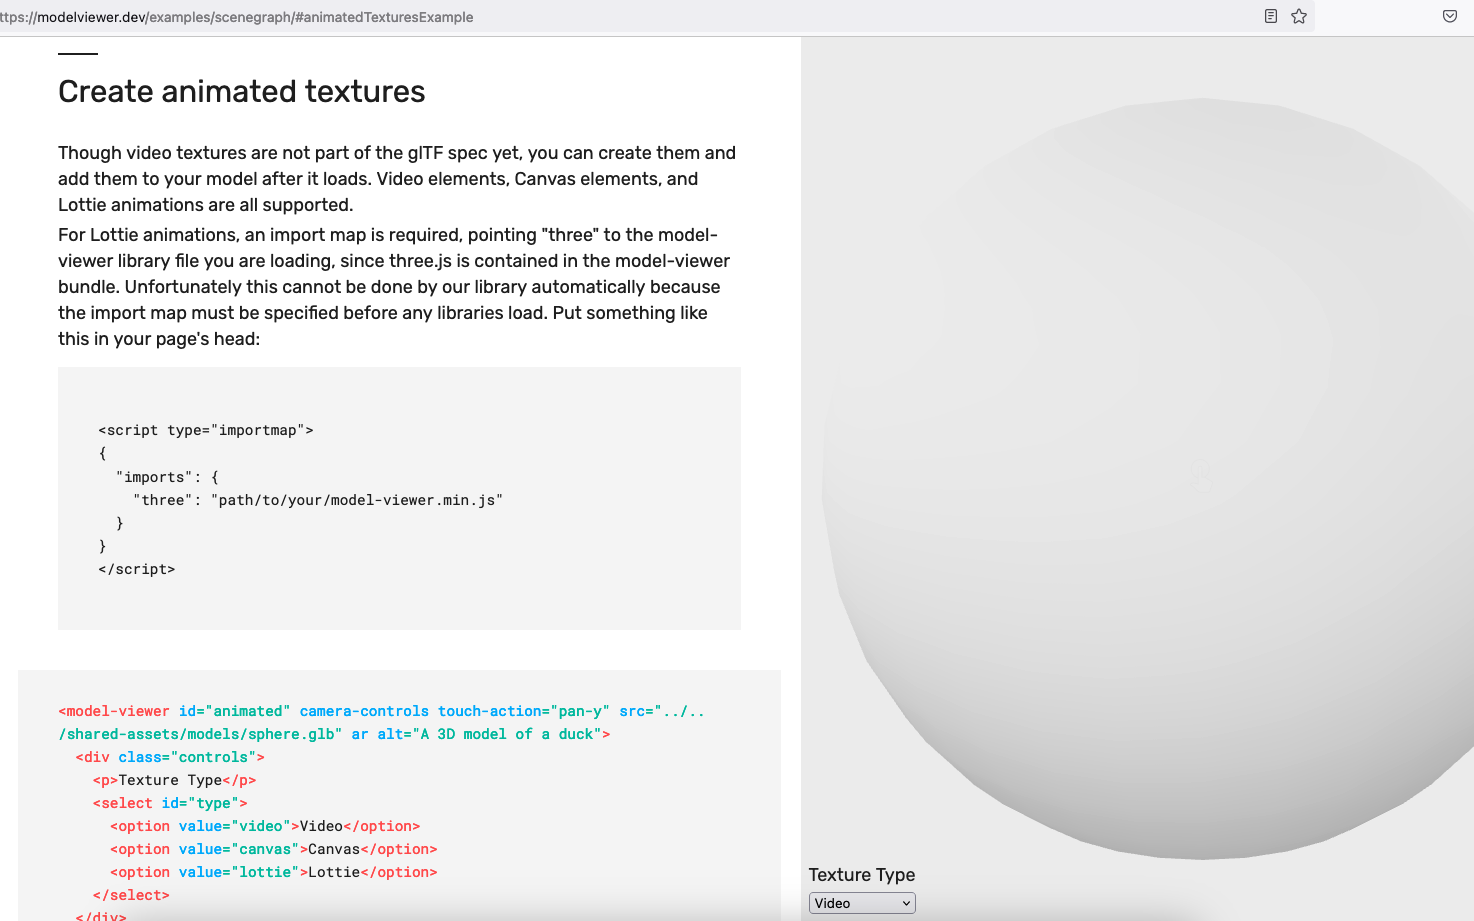Click the Texture Type label above the selector
The height and width of the screenshot is (921, 1474).
pos(862,874)
